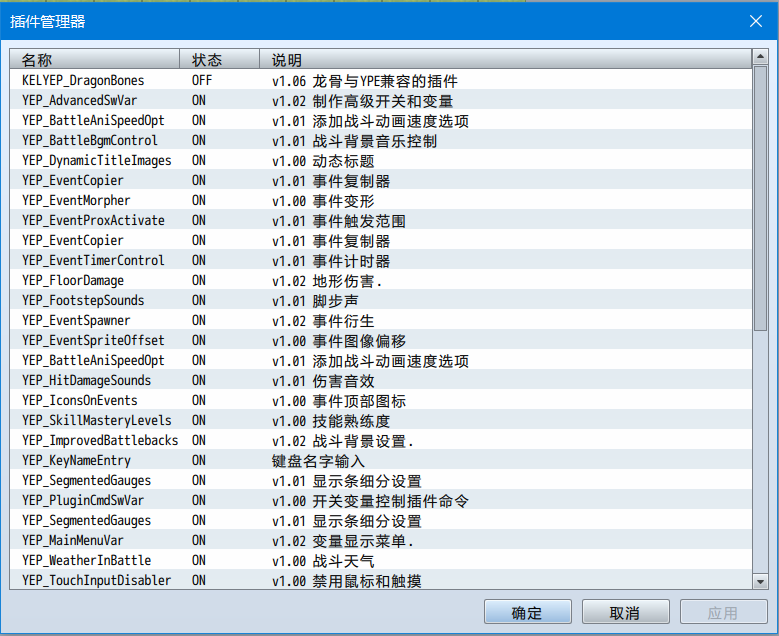Select the YEP_KeyNameEntry plugin name
Image resolution: width=779 pixels, height=636 pixels.
pos(76,461)
